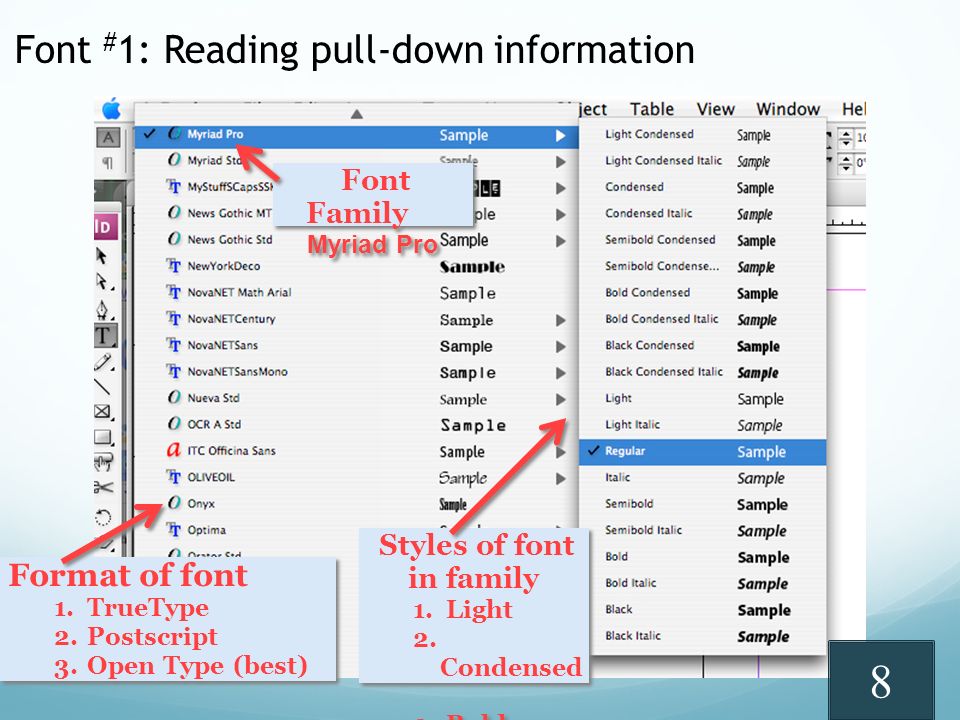Click the Sample preview beside Black style
Screen dimensions: 960x720
click(x=764, y=610)
